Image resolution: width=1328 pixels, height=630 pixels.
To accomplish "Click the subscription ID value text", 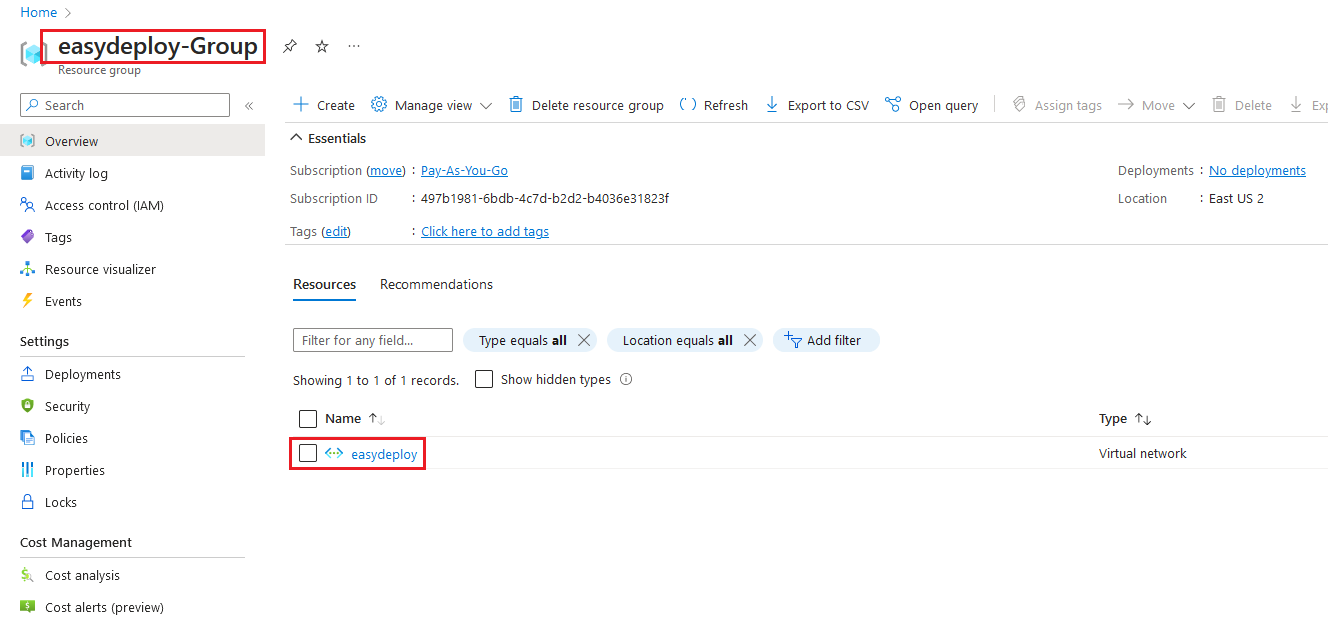I will [x=545, y=198].
